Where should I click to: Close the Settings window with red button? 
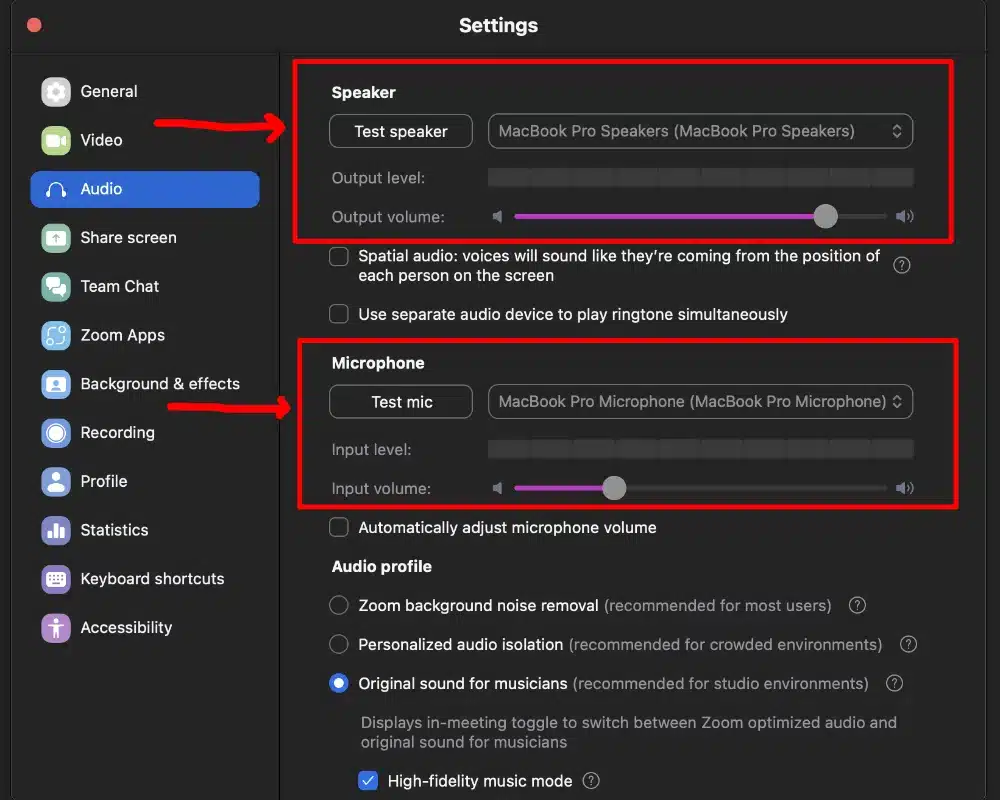coord(34,26)
